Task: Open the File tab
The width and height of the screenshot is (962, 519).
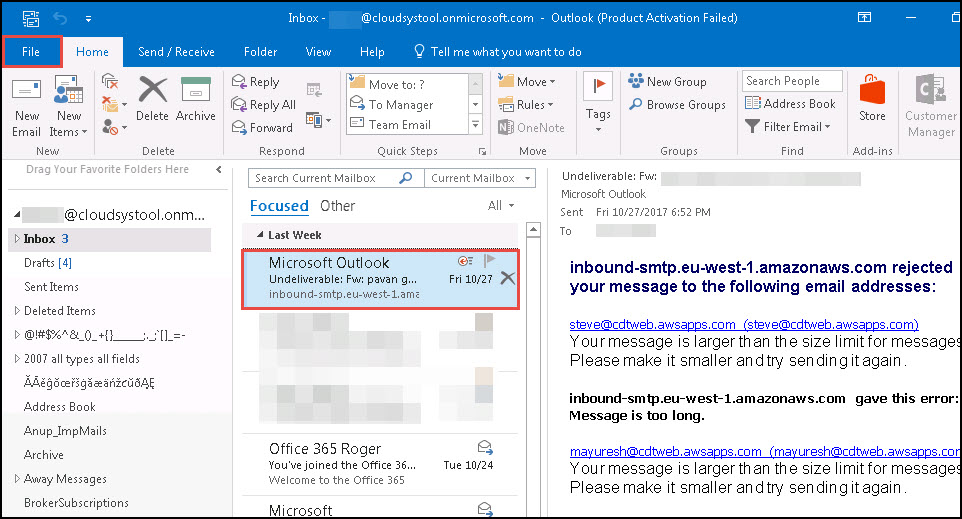Action: coord(31,52)
